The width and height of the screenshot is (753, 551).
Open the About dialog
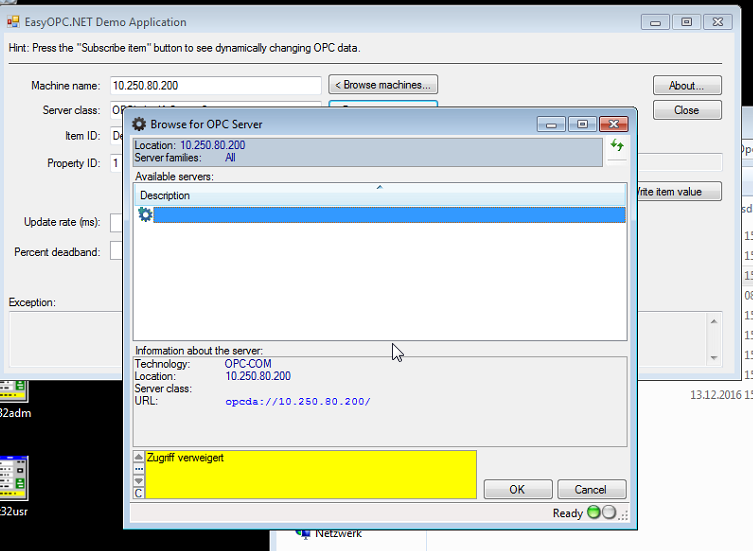pos(687,86)
